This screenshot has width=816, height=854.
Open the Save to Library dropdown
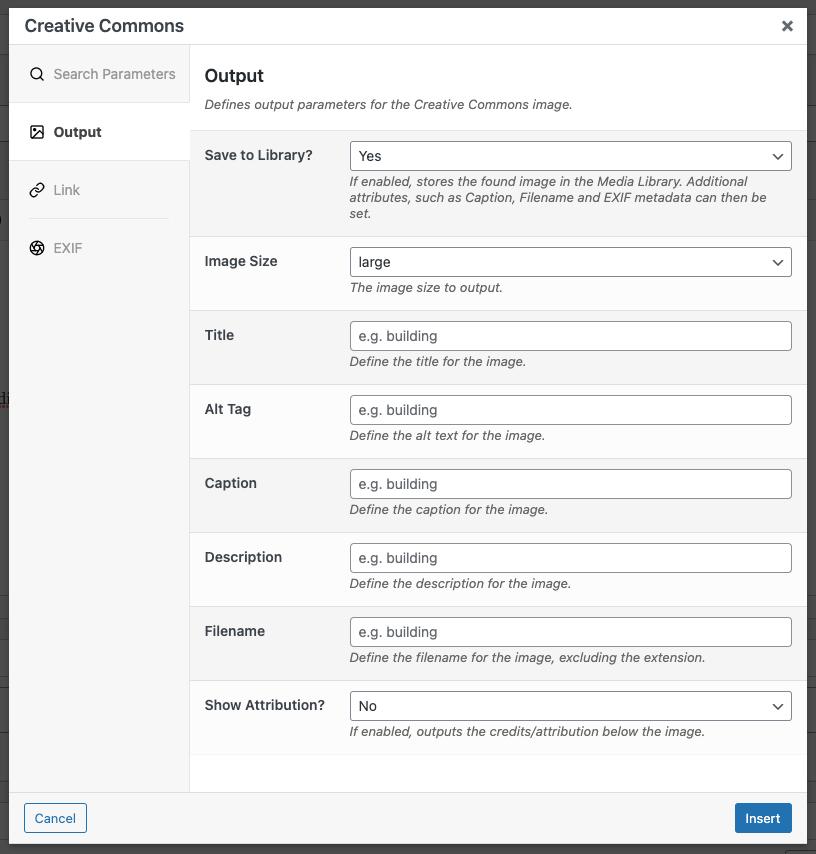570,156
